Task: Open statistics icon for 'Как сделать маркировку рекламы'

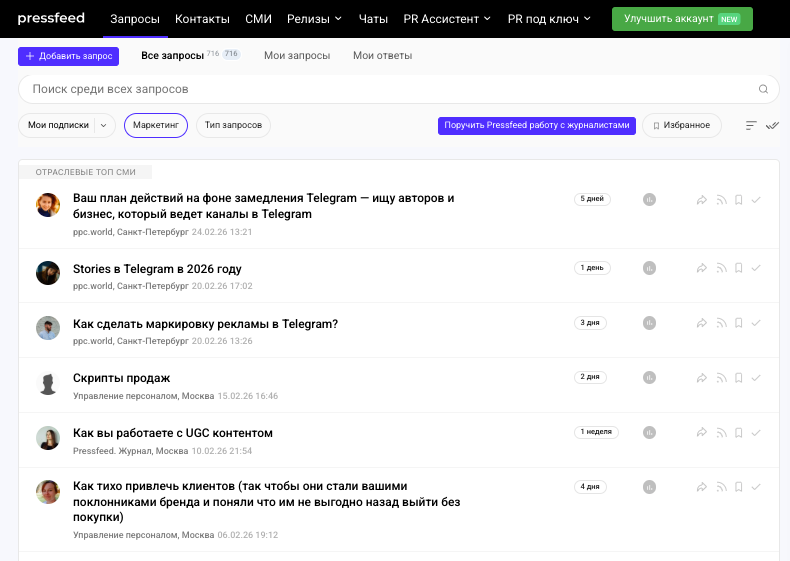Action: (x=649, y=323)
